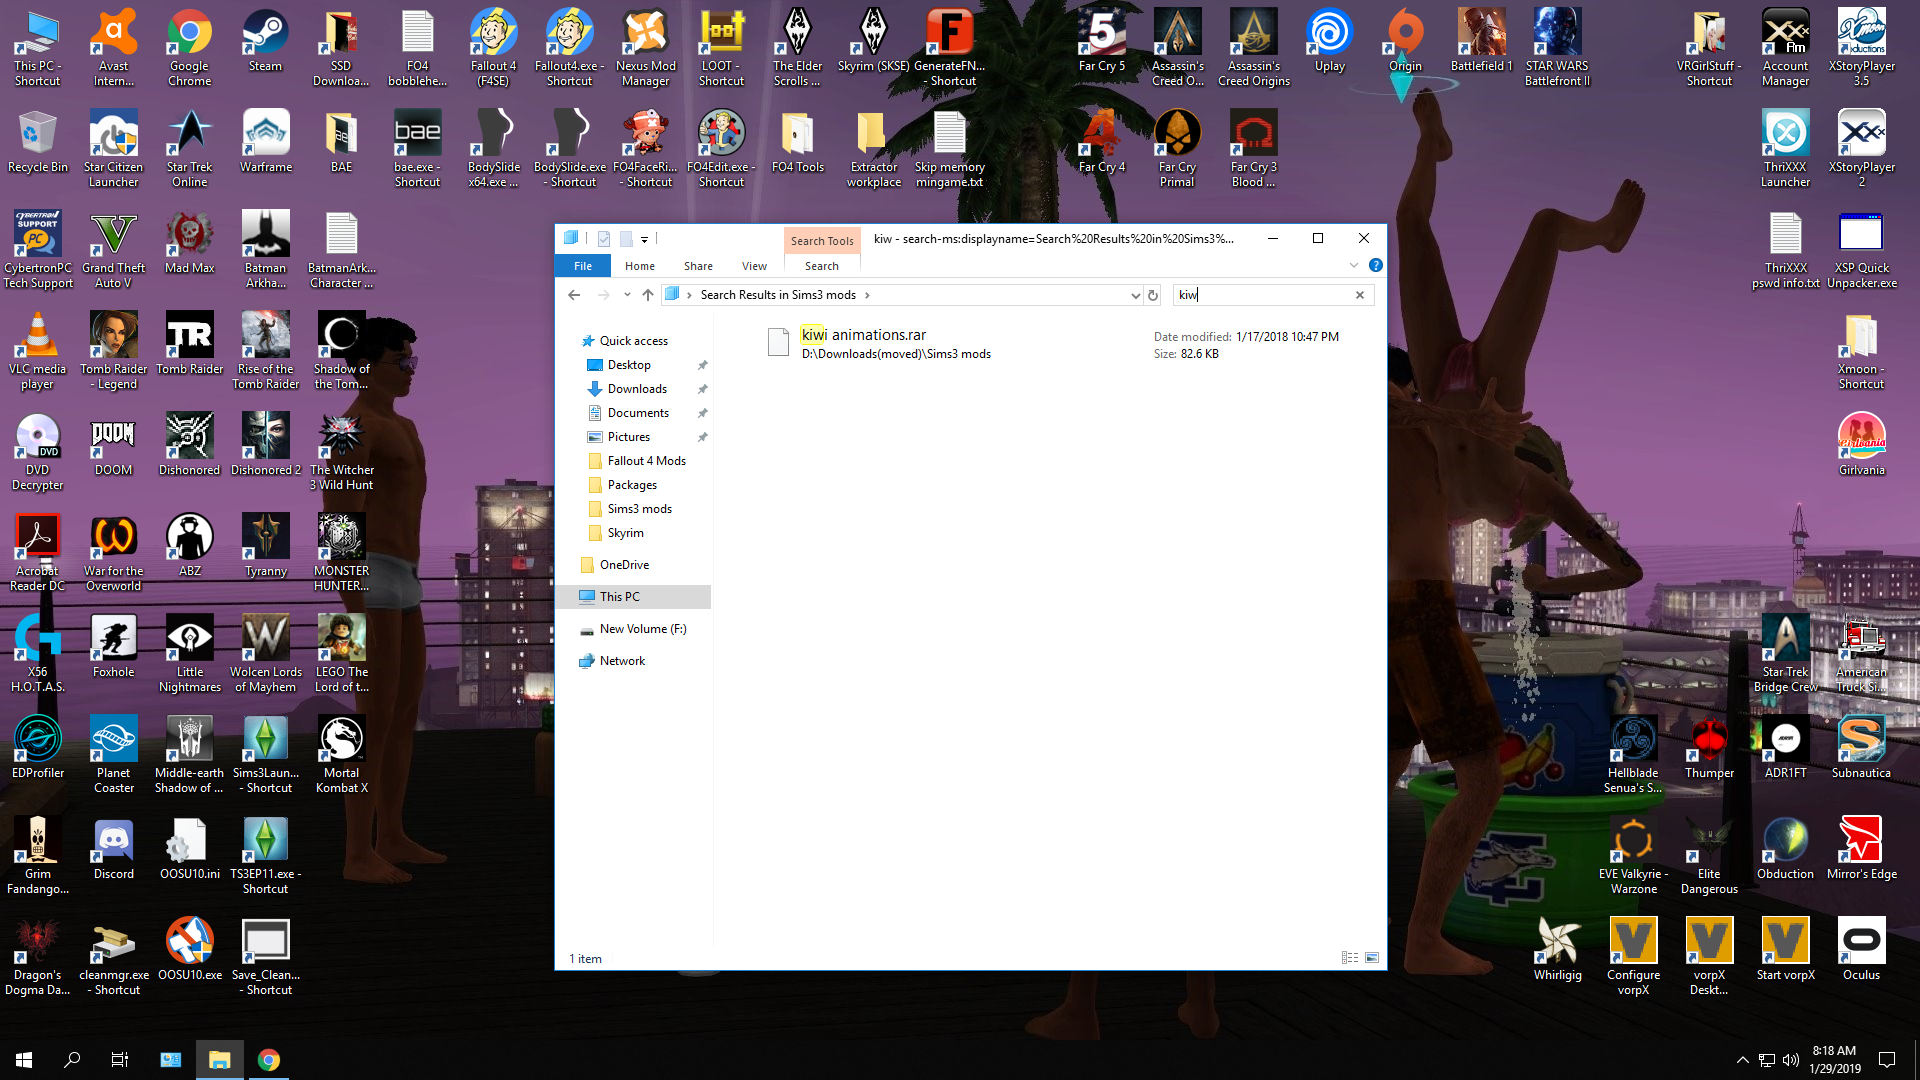Open Pictures in navigation pane
The height and width of the screenshot is (1080, 1920).
(x=628, y=437)
